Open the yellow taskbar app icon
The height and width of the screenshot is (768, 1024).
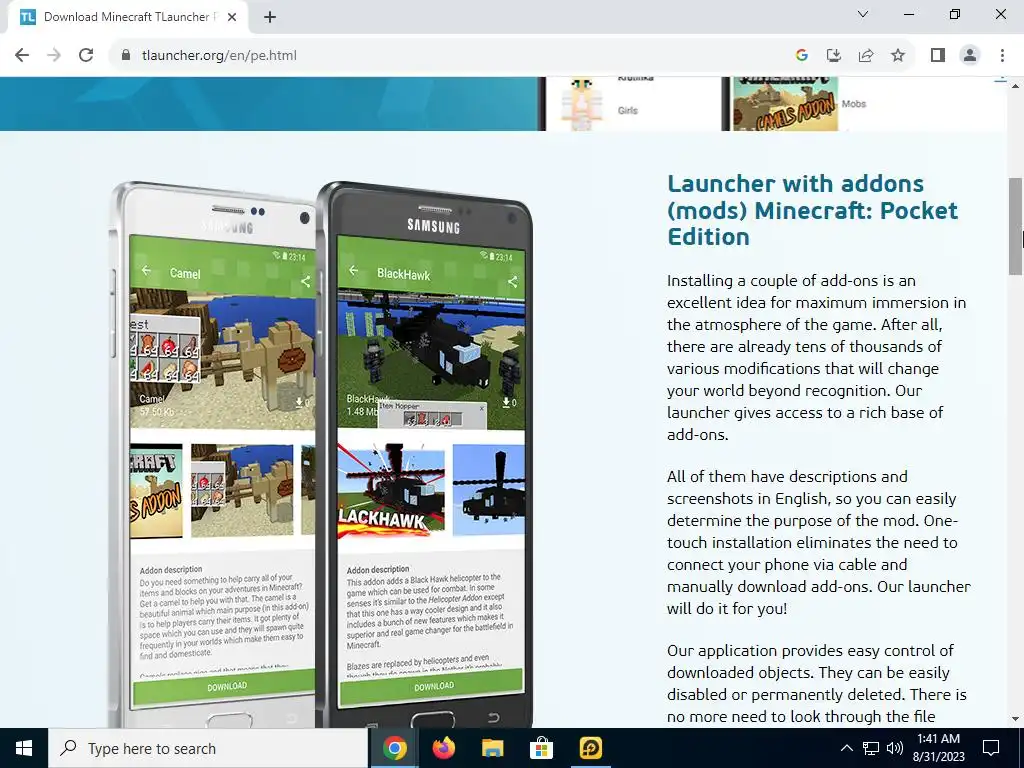click(x=590, y=748)
